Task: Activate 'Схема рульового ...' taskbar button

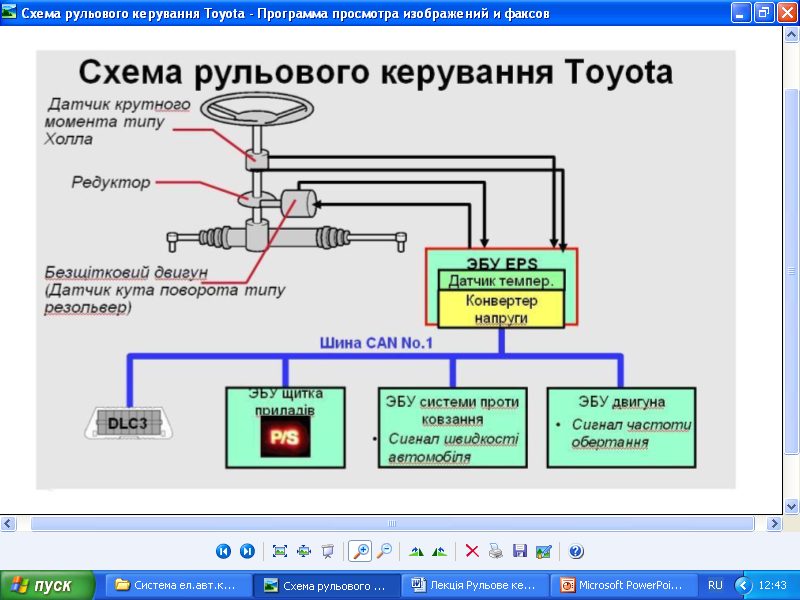Action: click(x=327, y=585)
